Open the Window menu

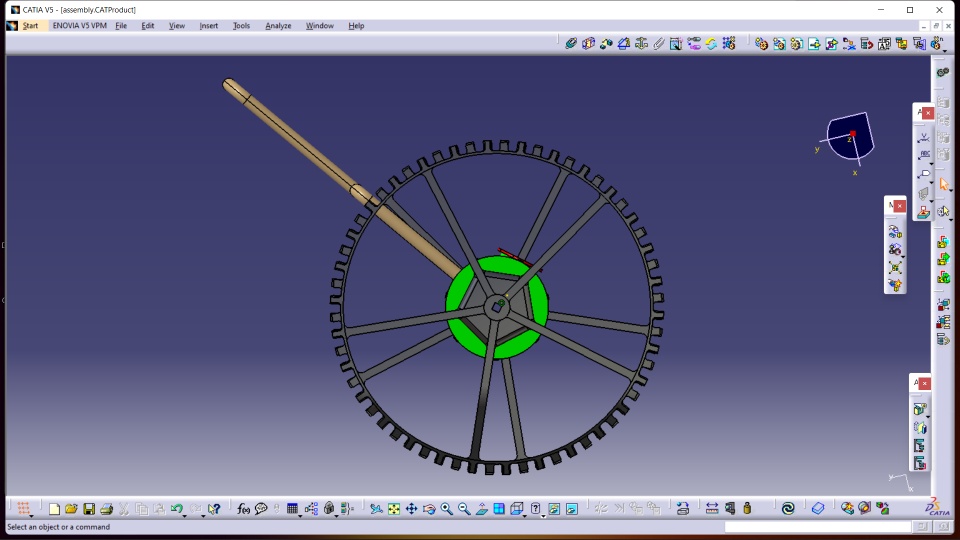point(320,26)
